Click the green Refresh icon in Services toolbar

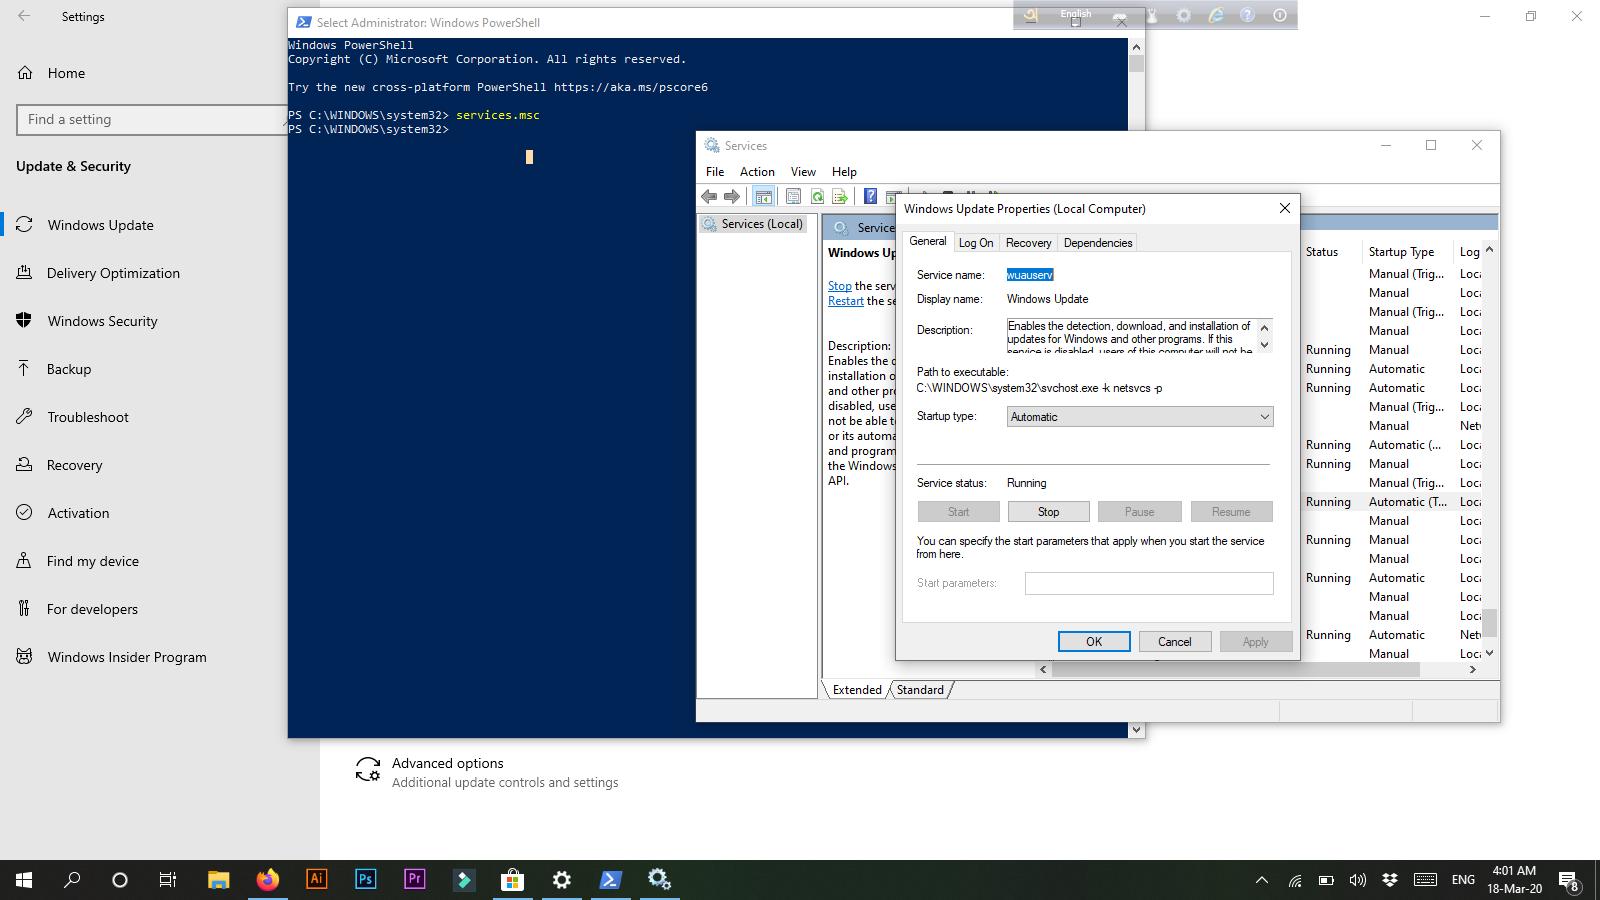point(817,196)
